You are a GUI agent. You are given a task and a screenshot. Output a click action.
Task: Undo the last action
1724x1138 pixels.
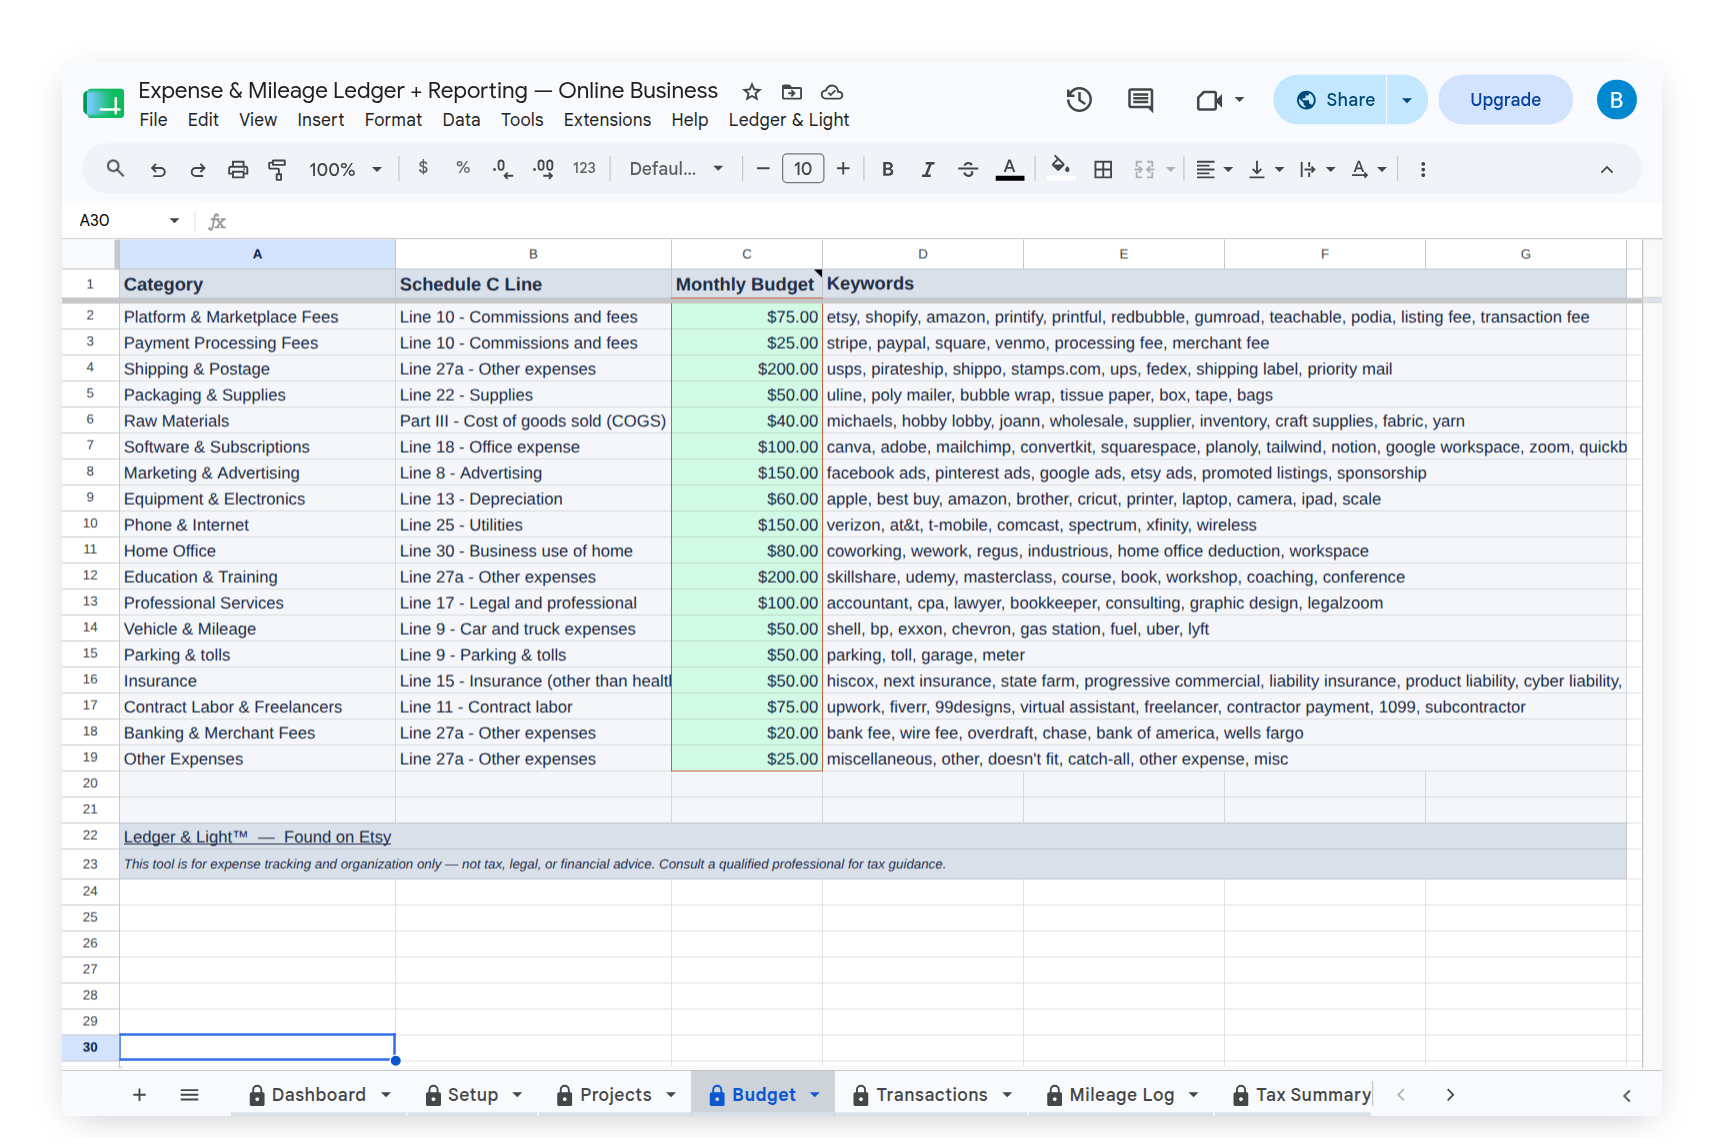coord(158,169)
